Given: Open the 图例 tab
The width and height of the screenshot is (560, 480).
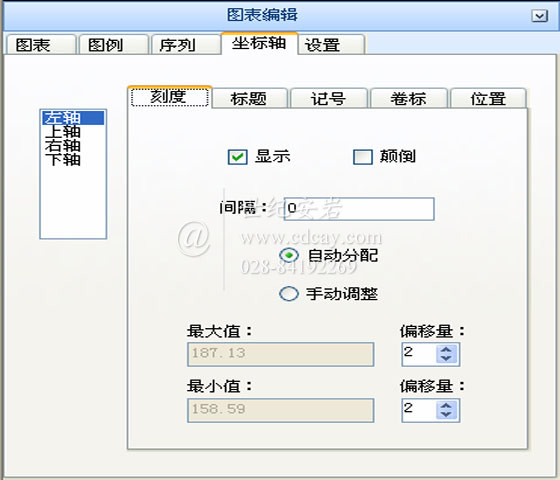Looking at the screenshot, I should (x=113, y=45).
